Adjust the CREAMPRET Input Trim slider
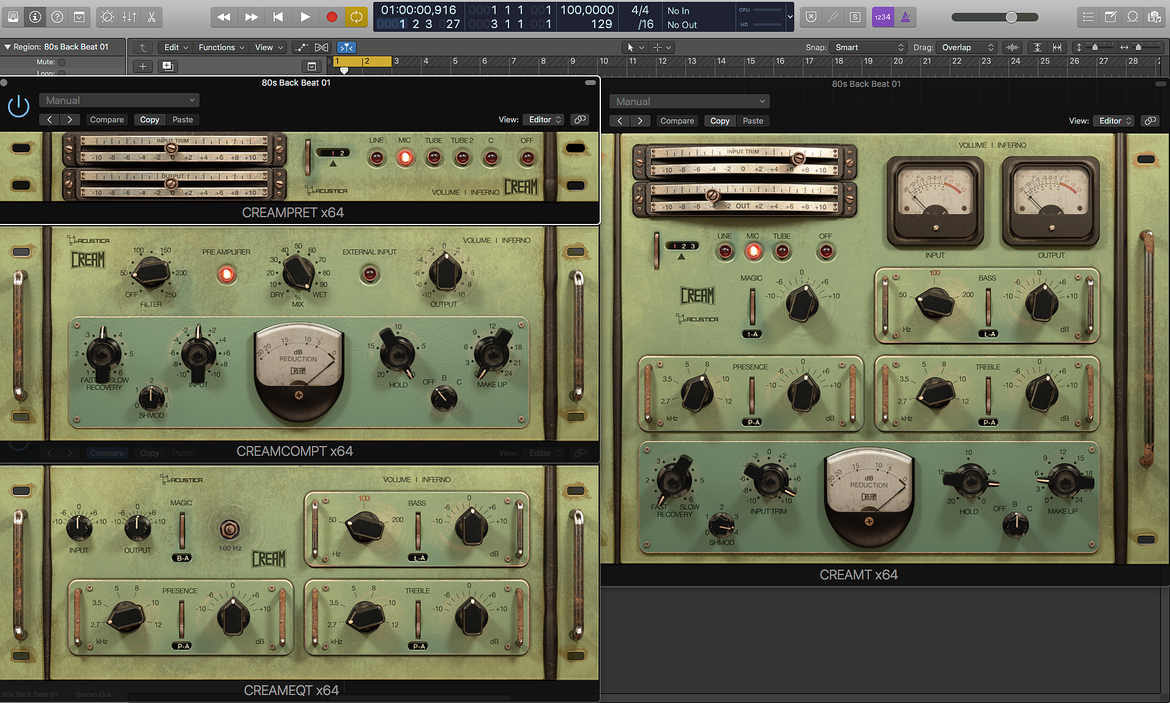The image size is (1170, 703). (x=171, y=148)
